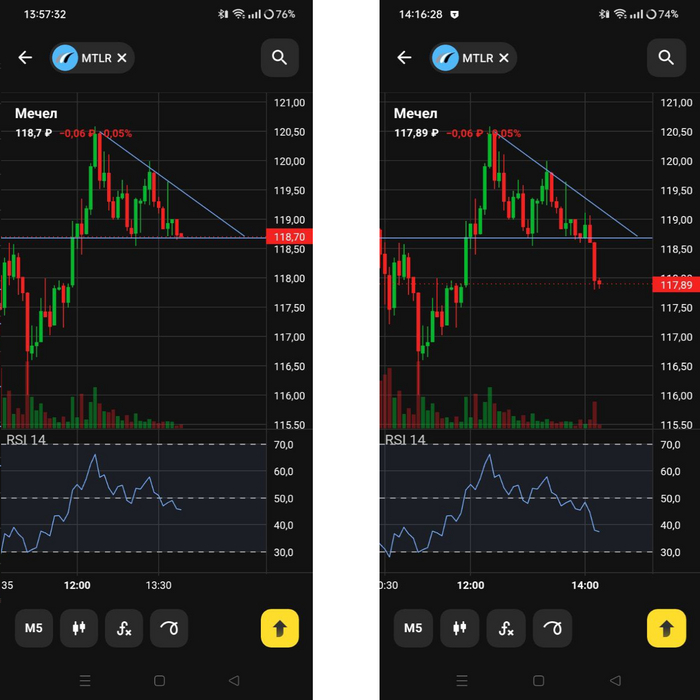
Task: Tap Android recents button in 14:16 screenshot
Action: coord(463,680)
